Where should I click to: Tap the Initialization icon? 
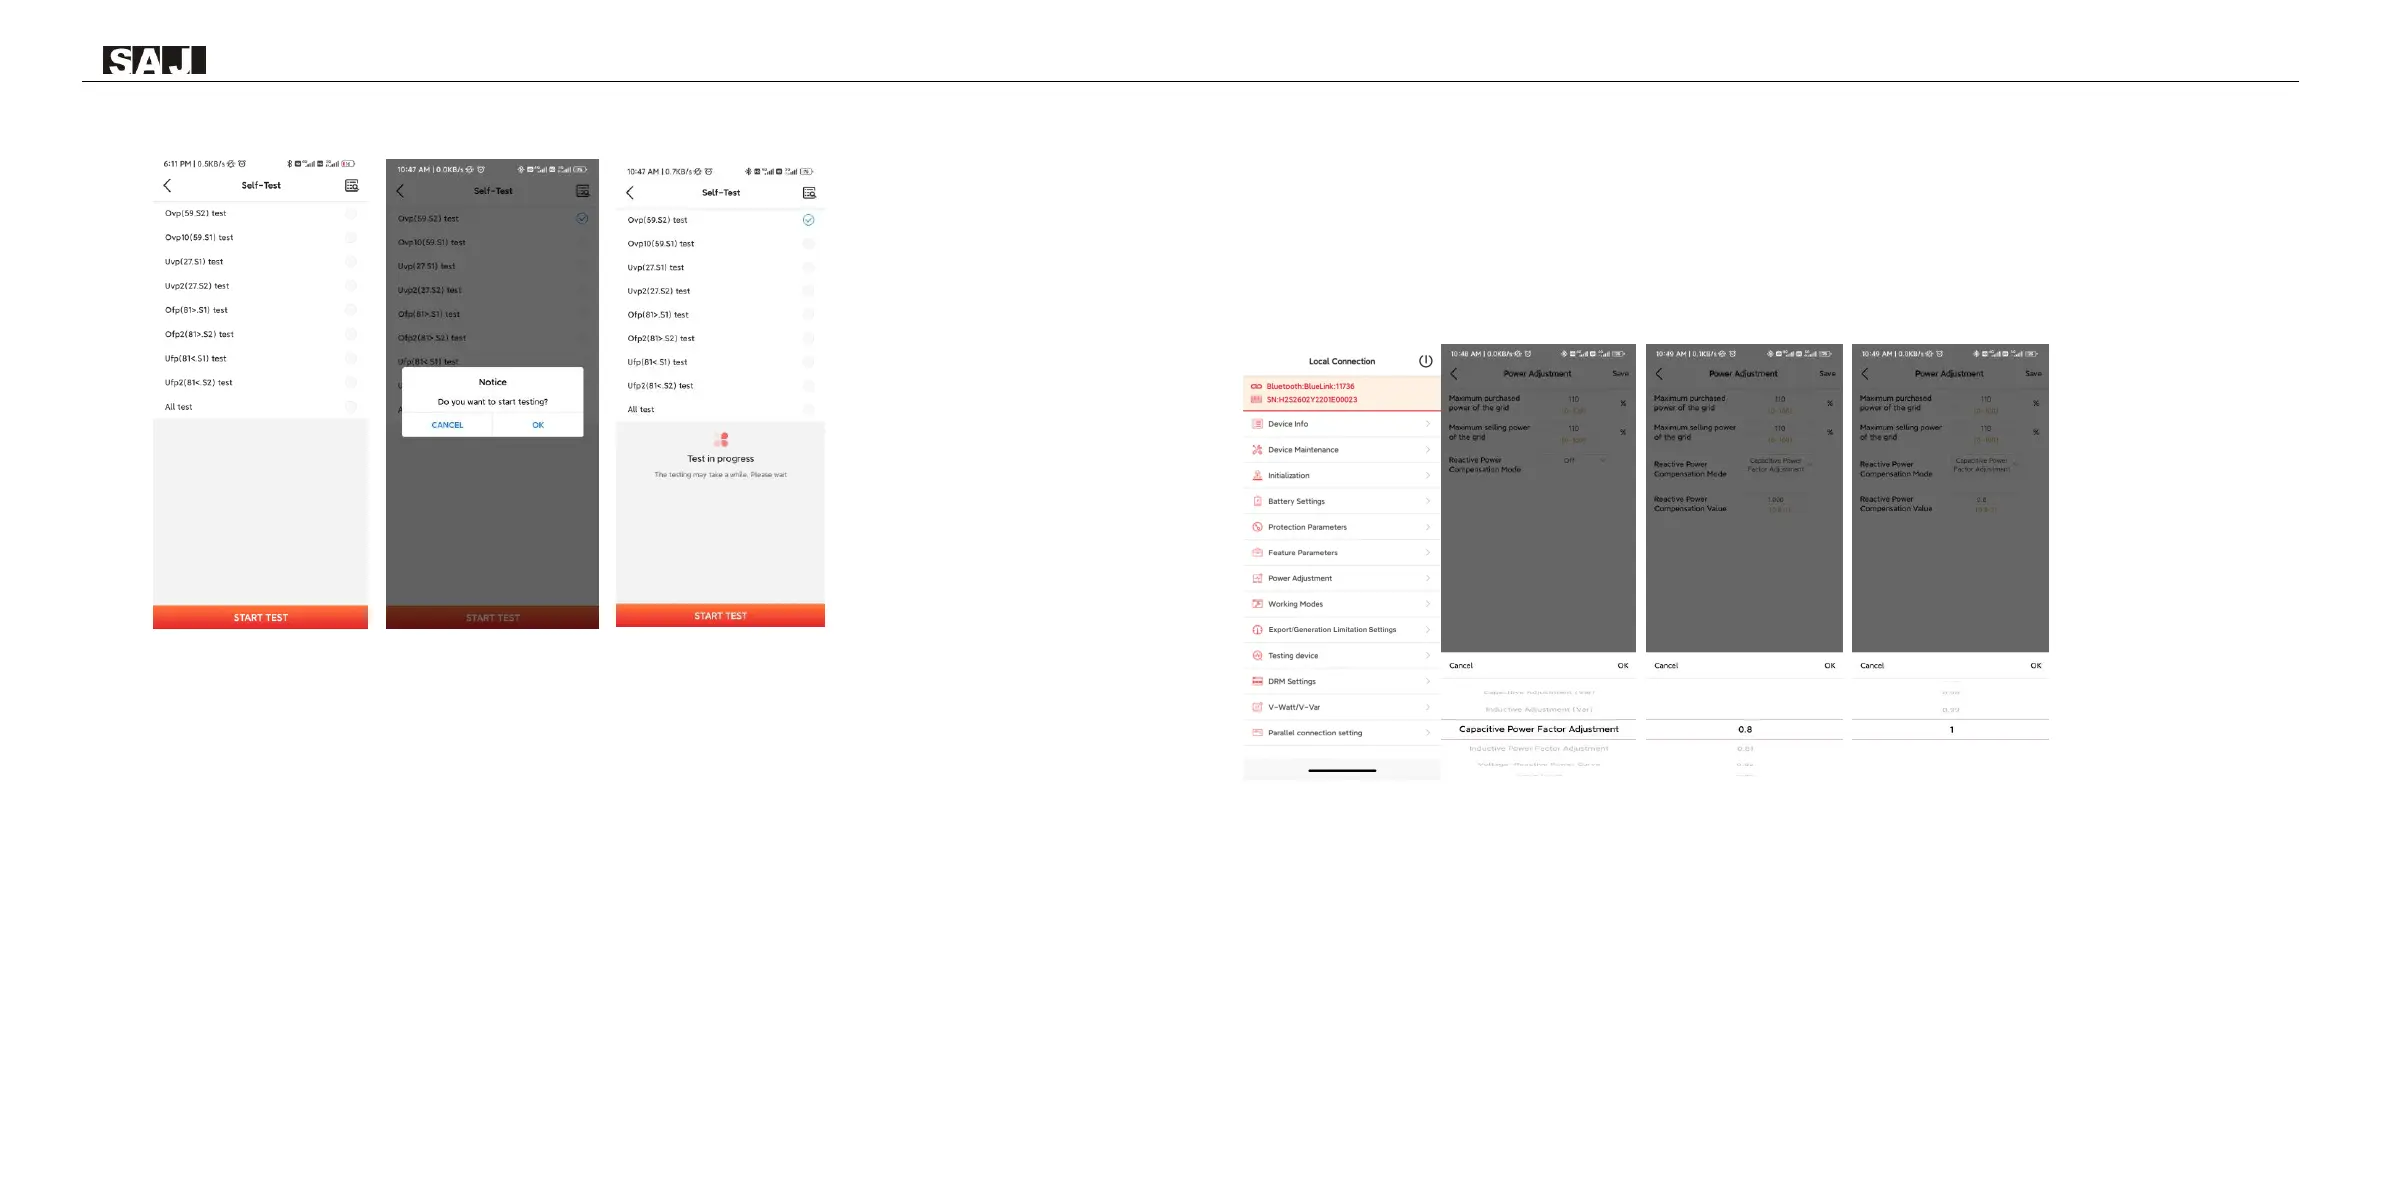tap(1257, 475)
